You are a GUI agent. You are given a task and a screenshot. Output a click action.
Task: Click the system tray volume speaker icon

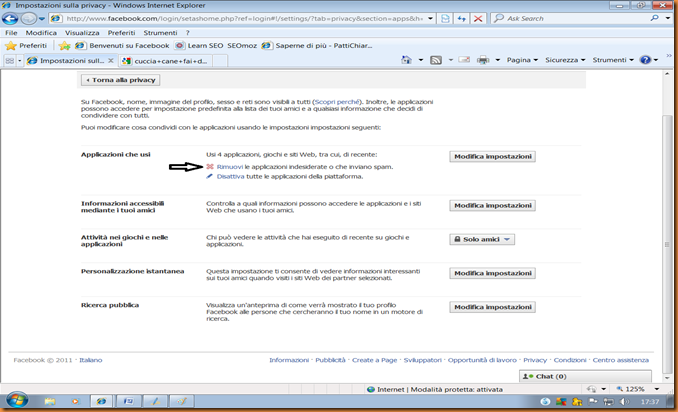[x=624, y=402]
